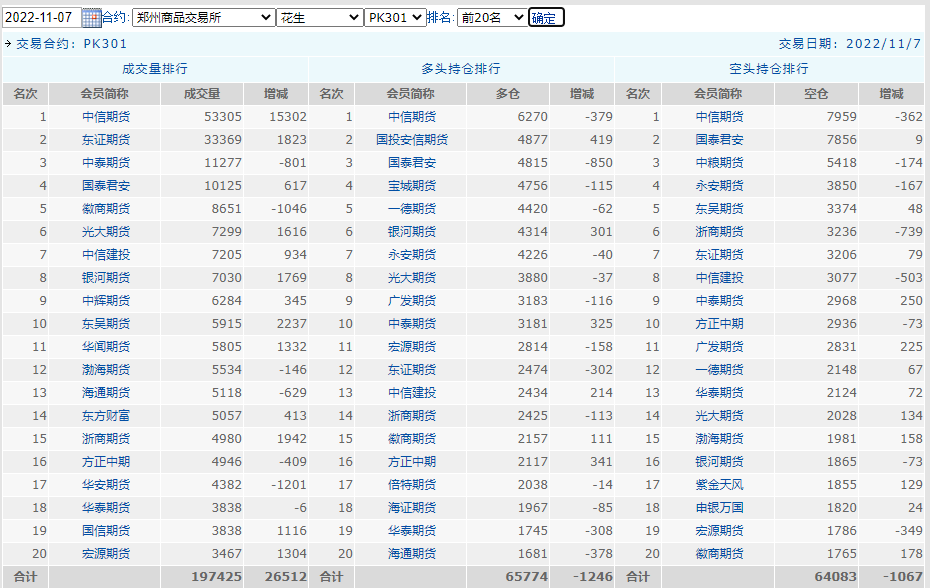Click the 空仓 column header

click(816, 94)
